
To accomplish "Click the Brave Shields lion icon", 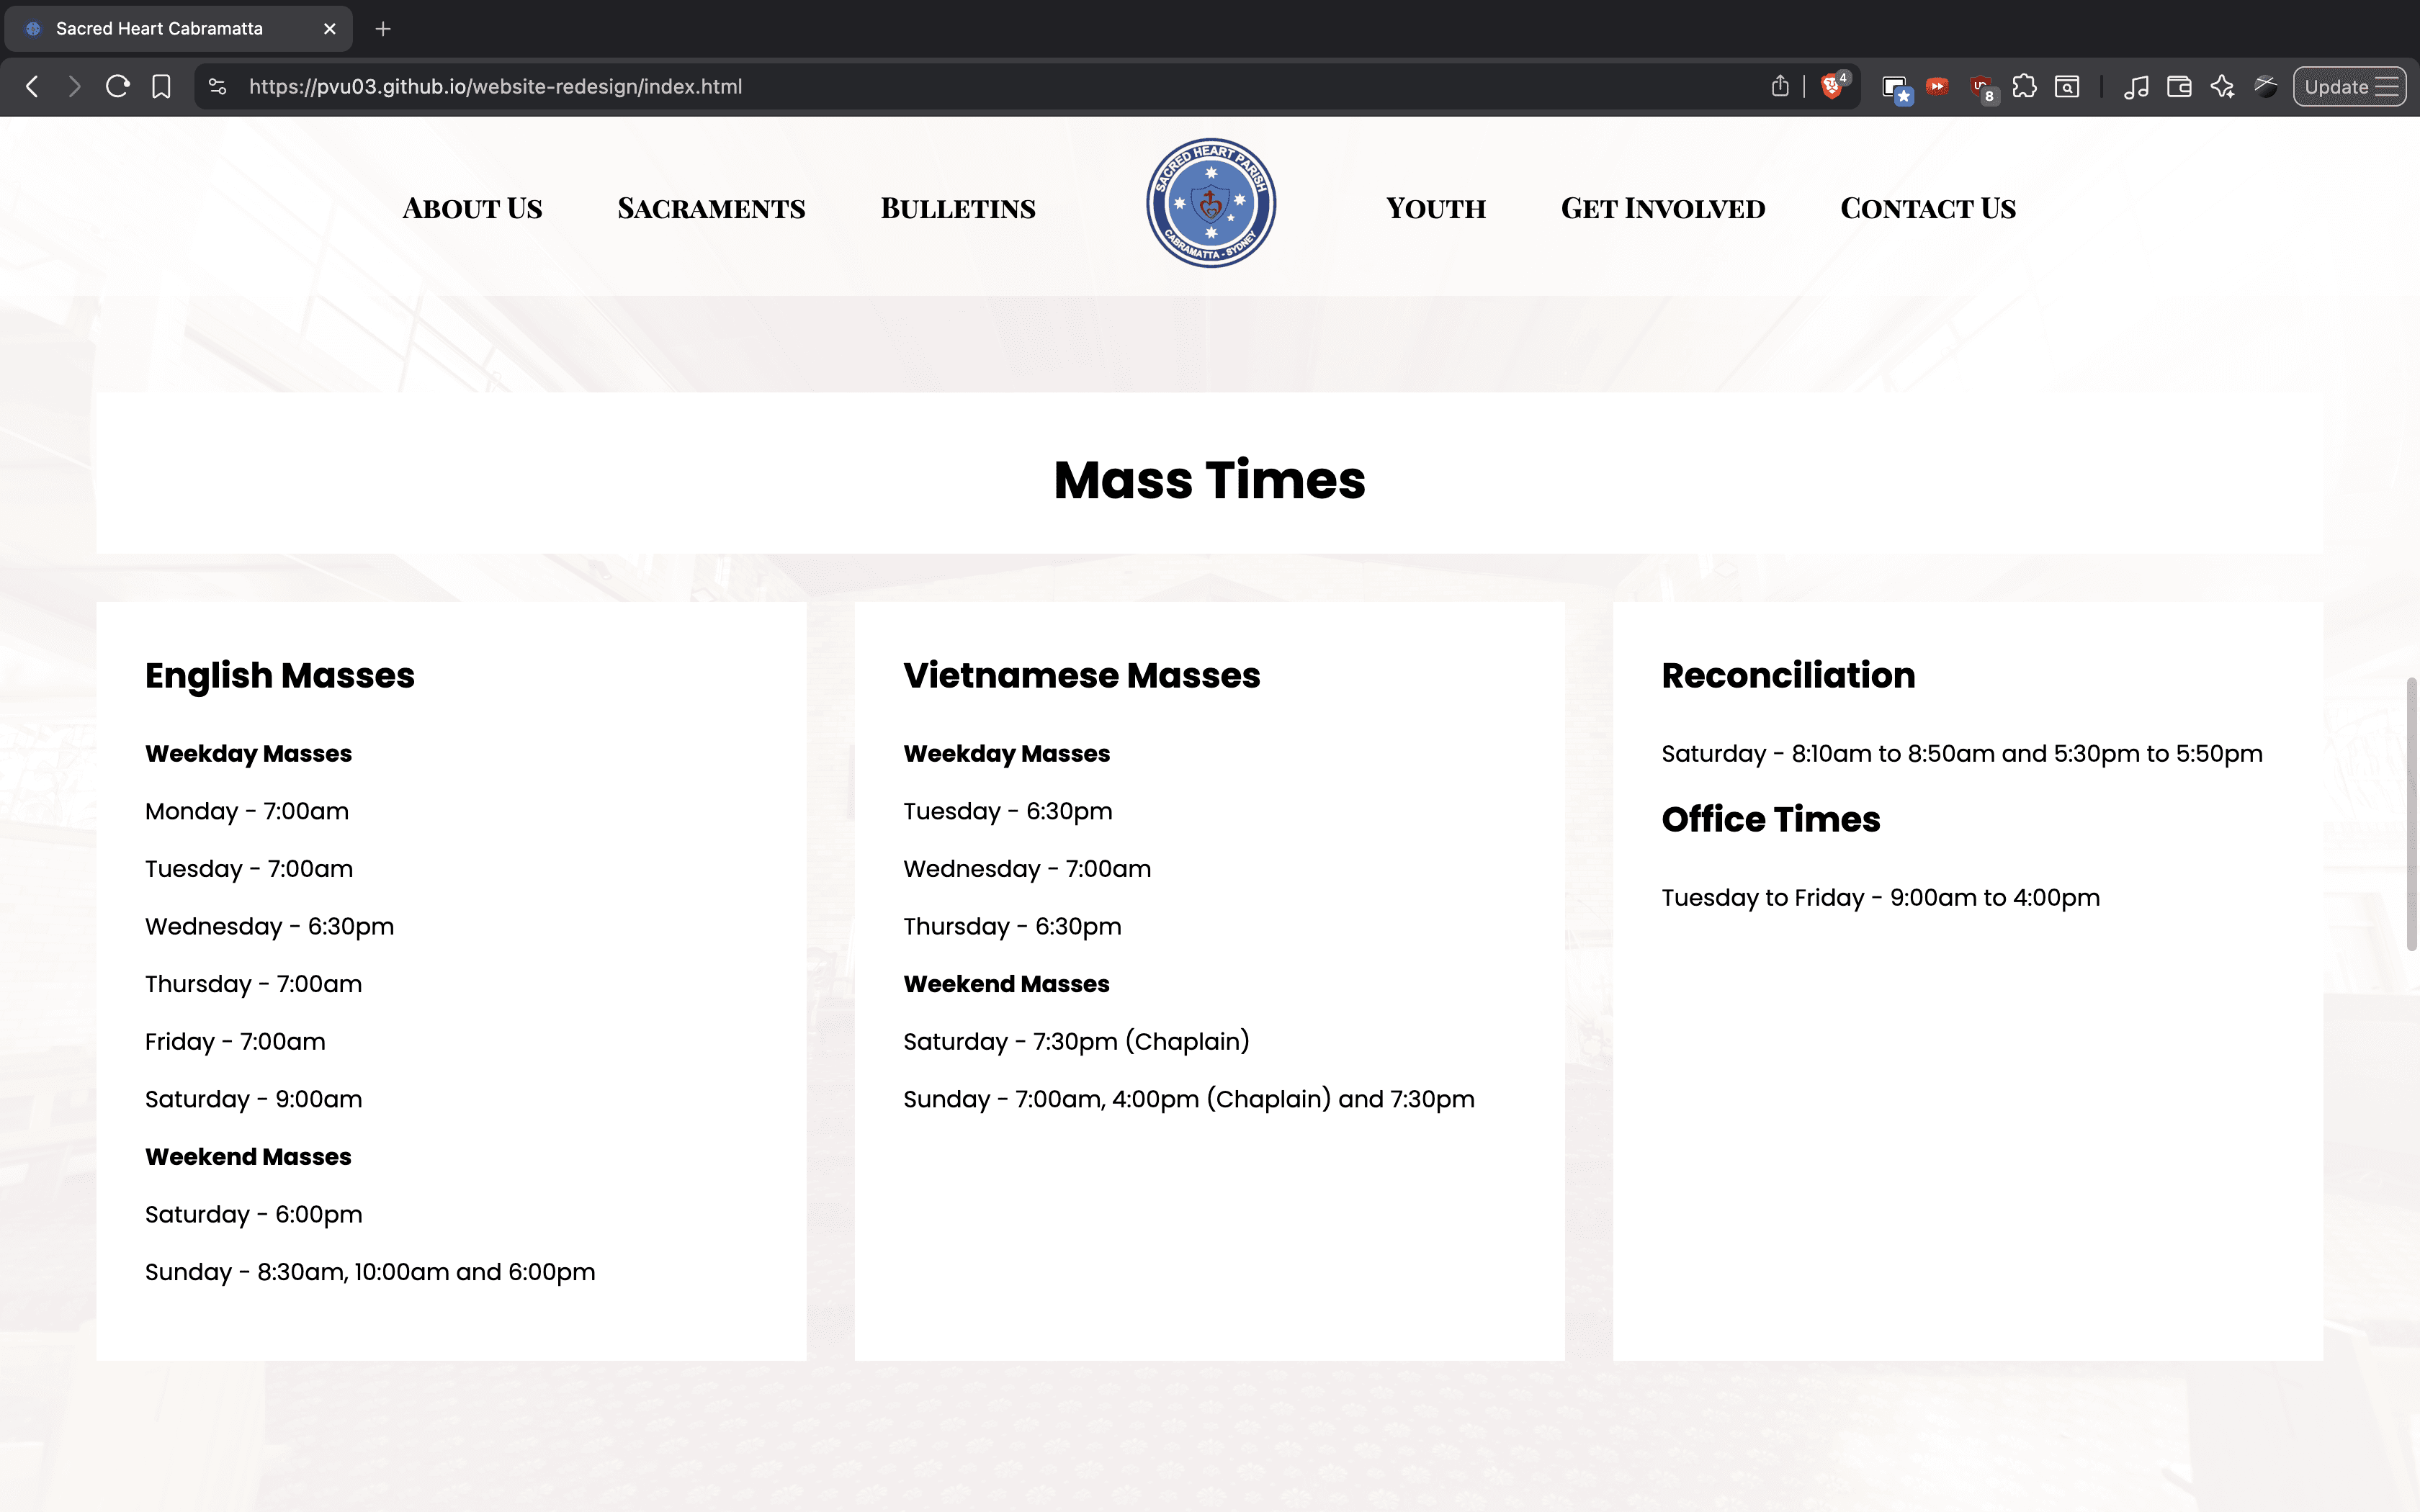I will pos(1832,87).
